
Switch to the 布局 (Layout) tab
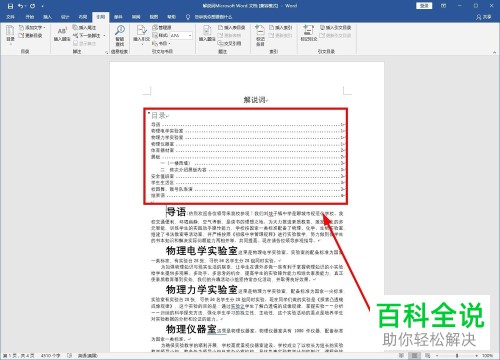[x=83, y=17]
